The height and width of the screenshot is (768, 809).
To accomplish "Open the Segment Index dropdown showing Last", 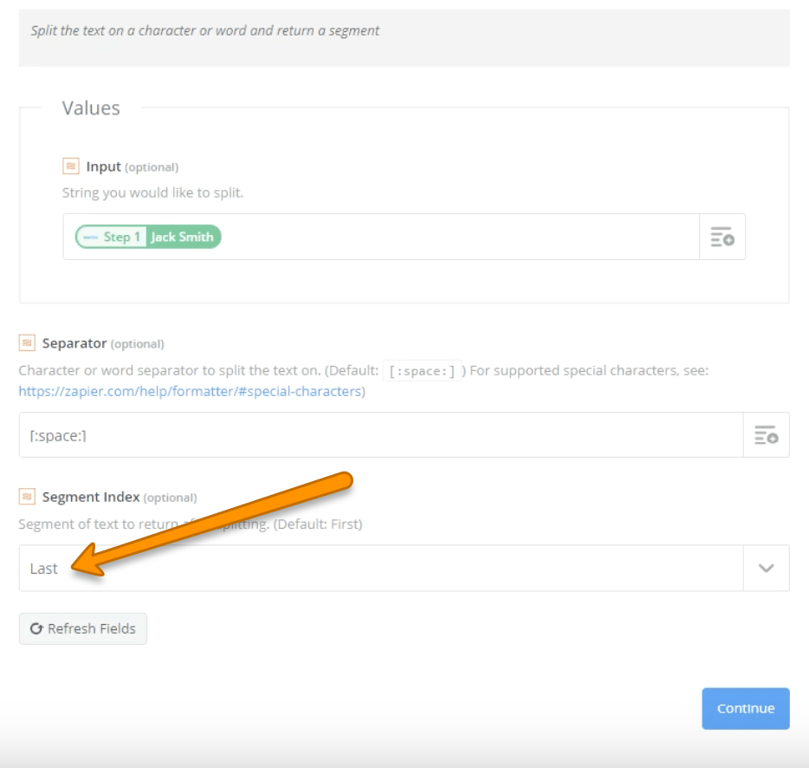I will [x=380, y=568].
